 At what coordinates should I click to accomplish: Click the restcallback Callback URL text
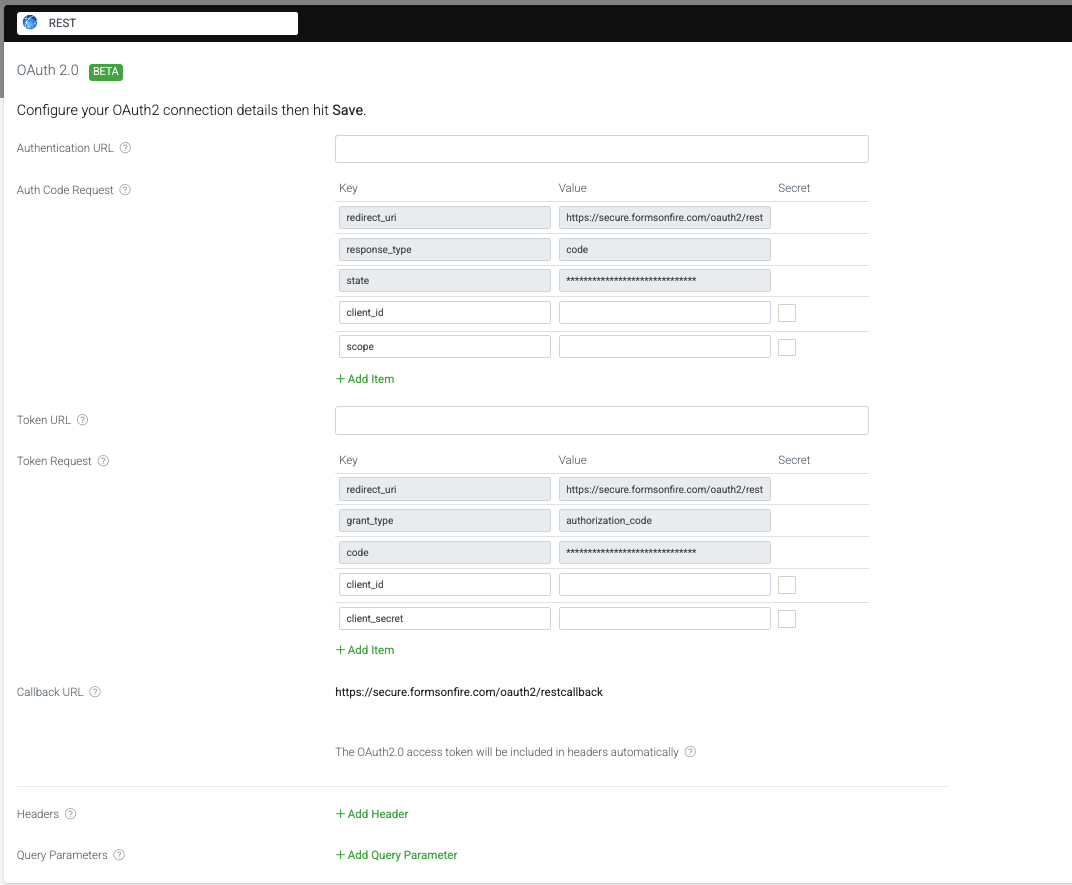click(469, 692)
